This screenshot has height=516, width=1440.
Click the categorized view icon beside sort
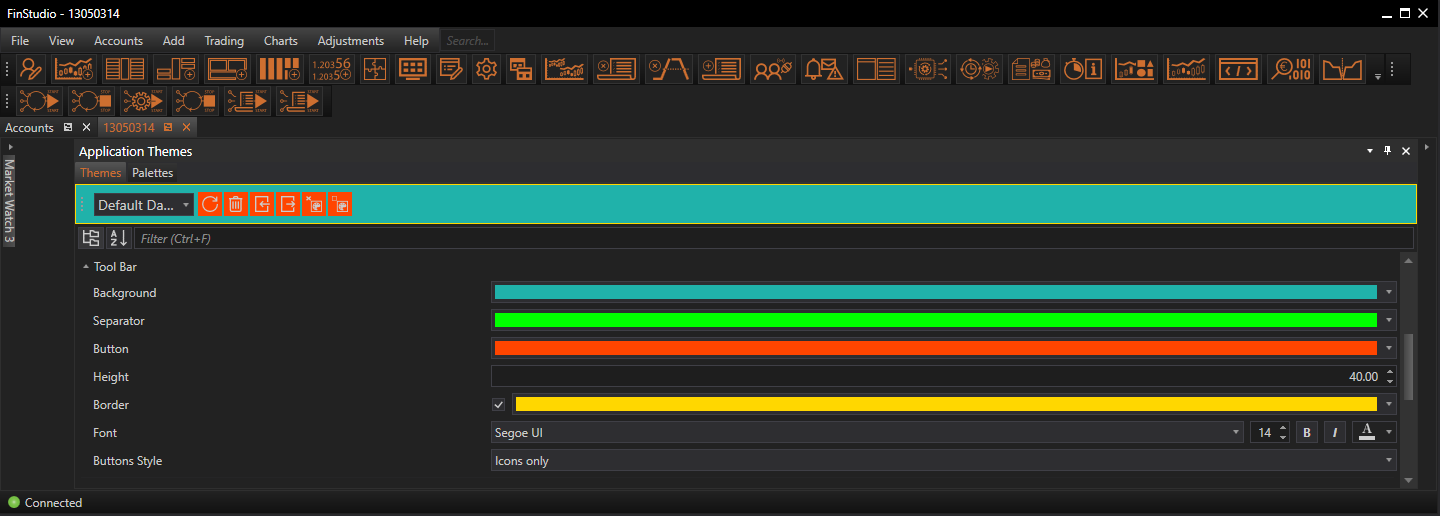click(91, 238)
